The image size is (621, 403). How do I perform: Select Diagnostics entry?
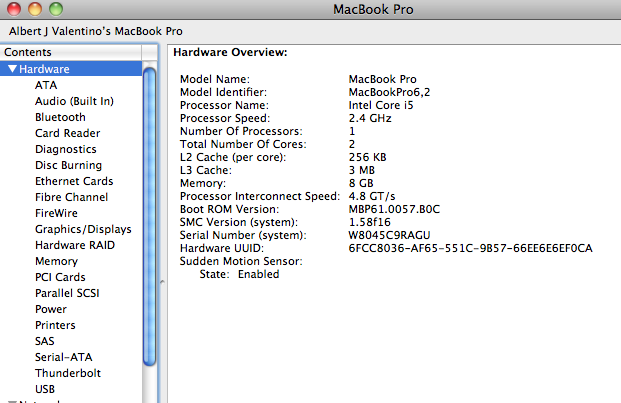coord(66,149)
